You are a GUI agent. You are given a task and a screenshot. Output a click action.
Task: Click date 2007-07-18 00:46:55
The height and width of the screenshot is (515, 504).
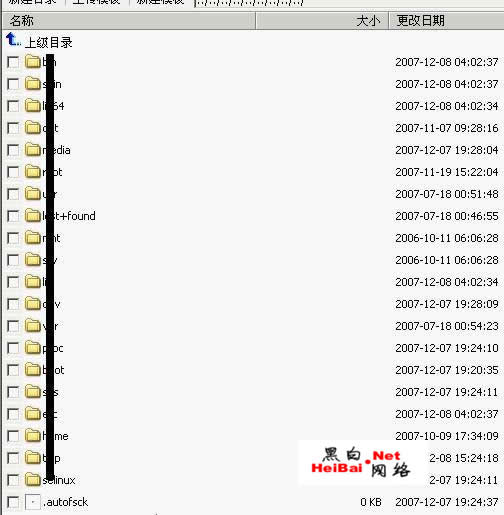pyautogui.click(x=447, y=216)
